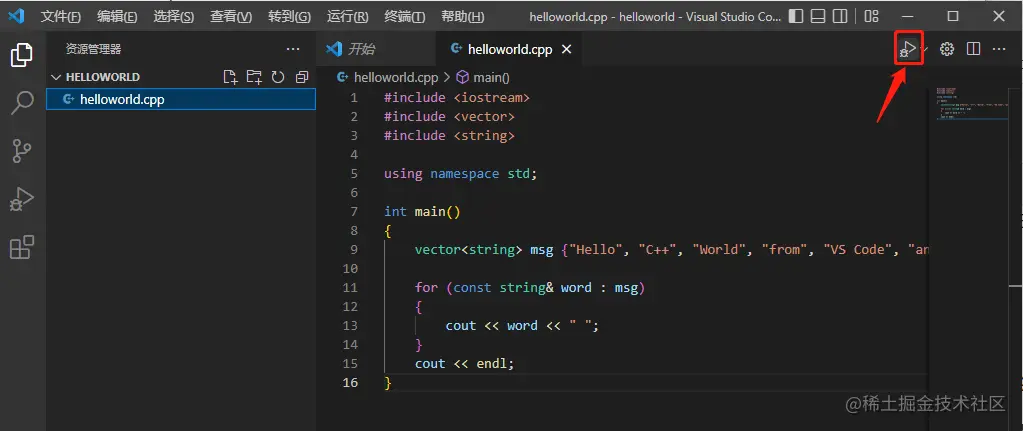Run or debug the C++ file

pos(908,48)
